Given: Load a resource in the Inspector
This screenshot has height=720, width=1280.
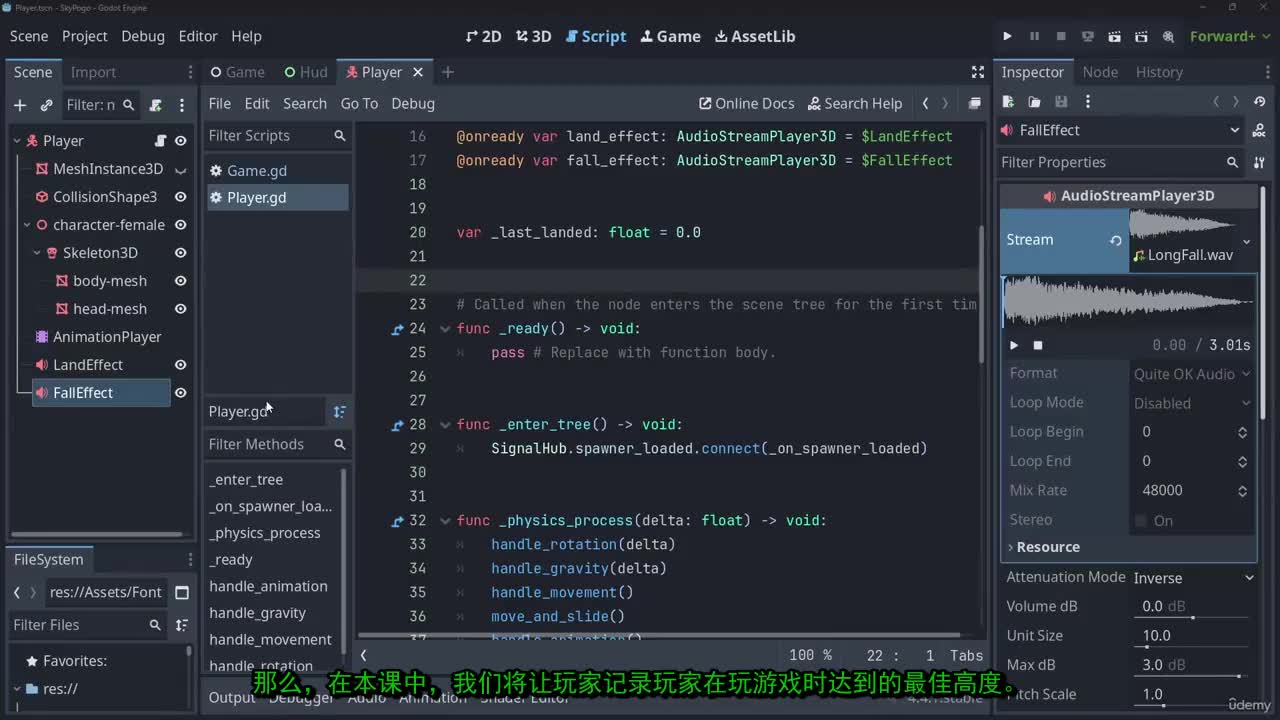Looking at the screenshot, I should click(1034, 102).
